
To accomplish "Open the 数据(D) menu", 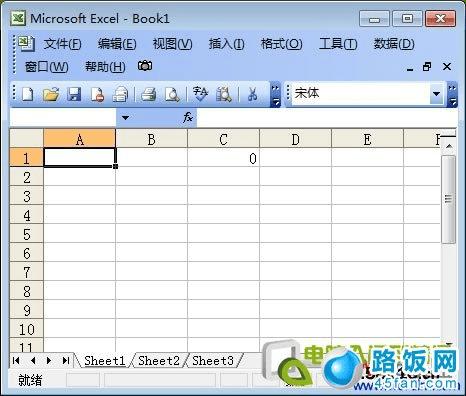I will [x=394, y=44].
